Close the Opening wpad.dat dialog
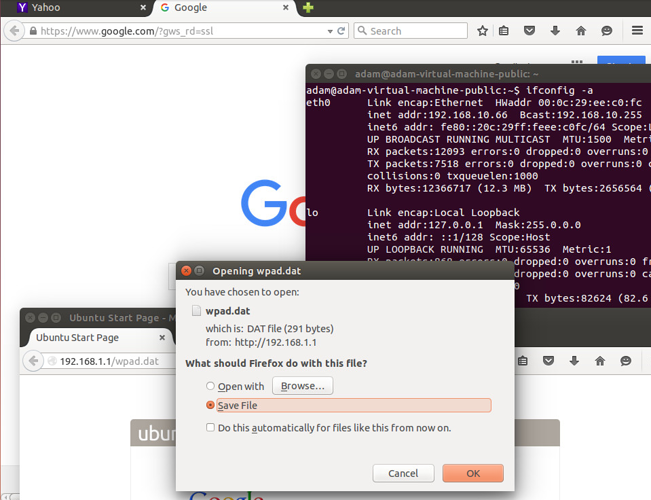 186,271
